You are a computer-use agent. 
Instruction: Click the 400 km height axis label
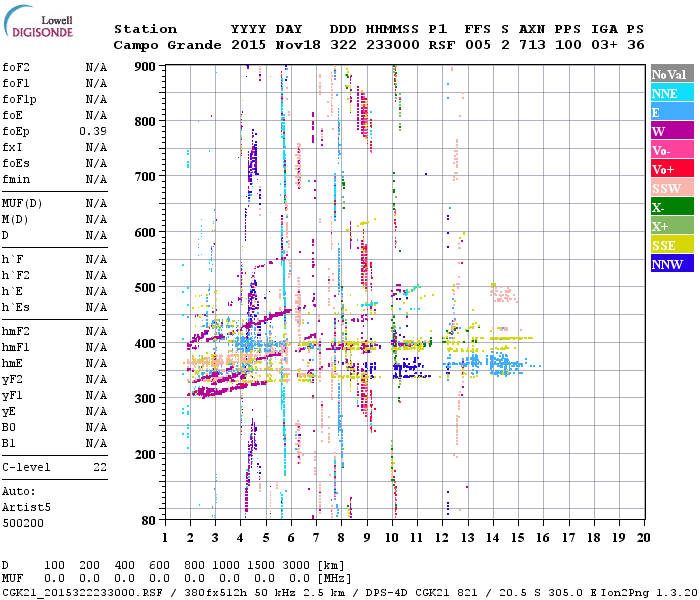point(145,343)
